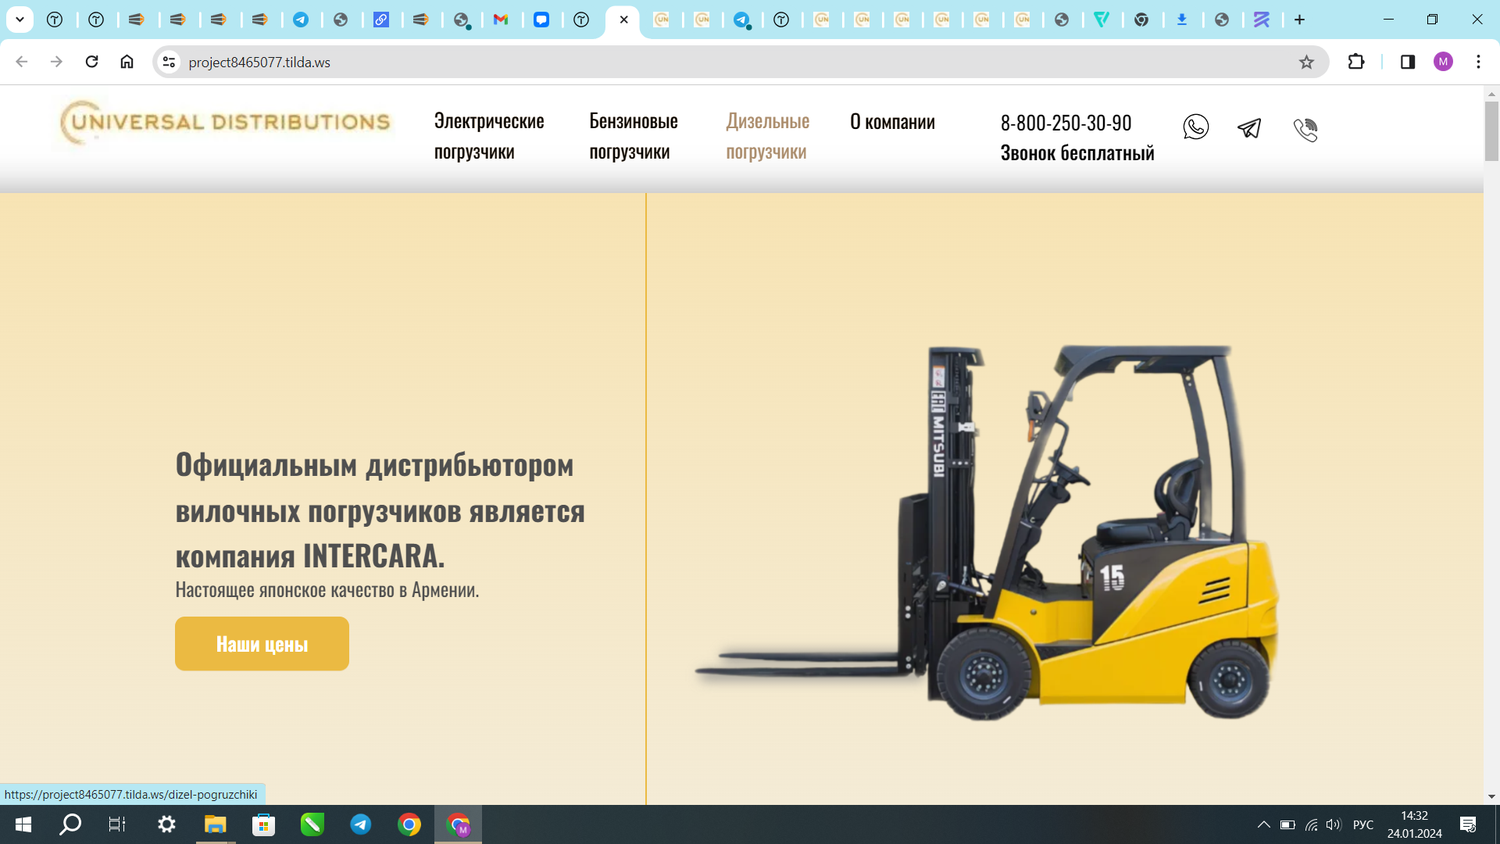Open the Chrome profile avatar M
The width and height of the screenshot is (1500, 844).
tap(1443, 62)
